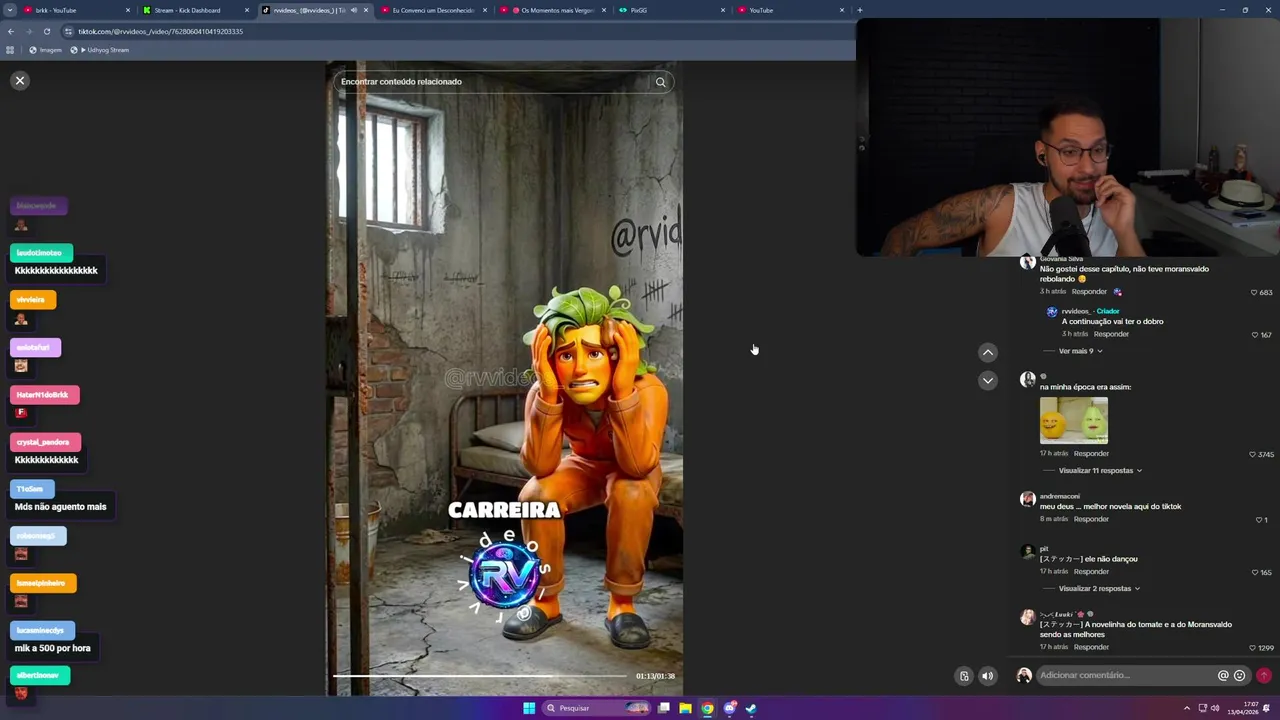Click the taskbar Pesquisar search box
Viewport: 1280px width, 720px height.
pos(597,708)
